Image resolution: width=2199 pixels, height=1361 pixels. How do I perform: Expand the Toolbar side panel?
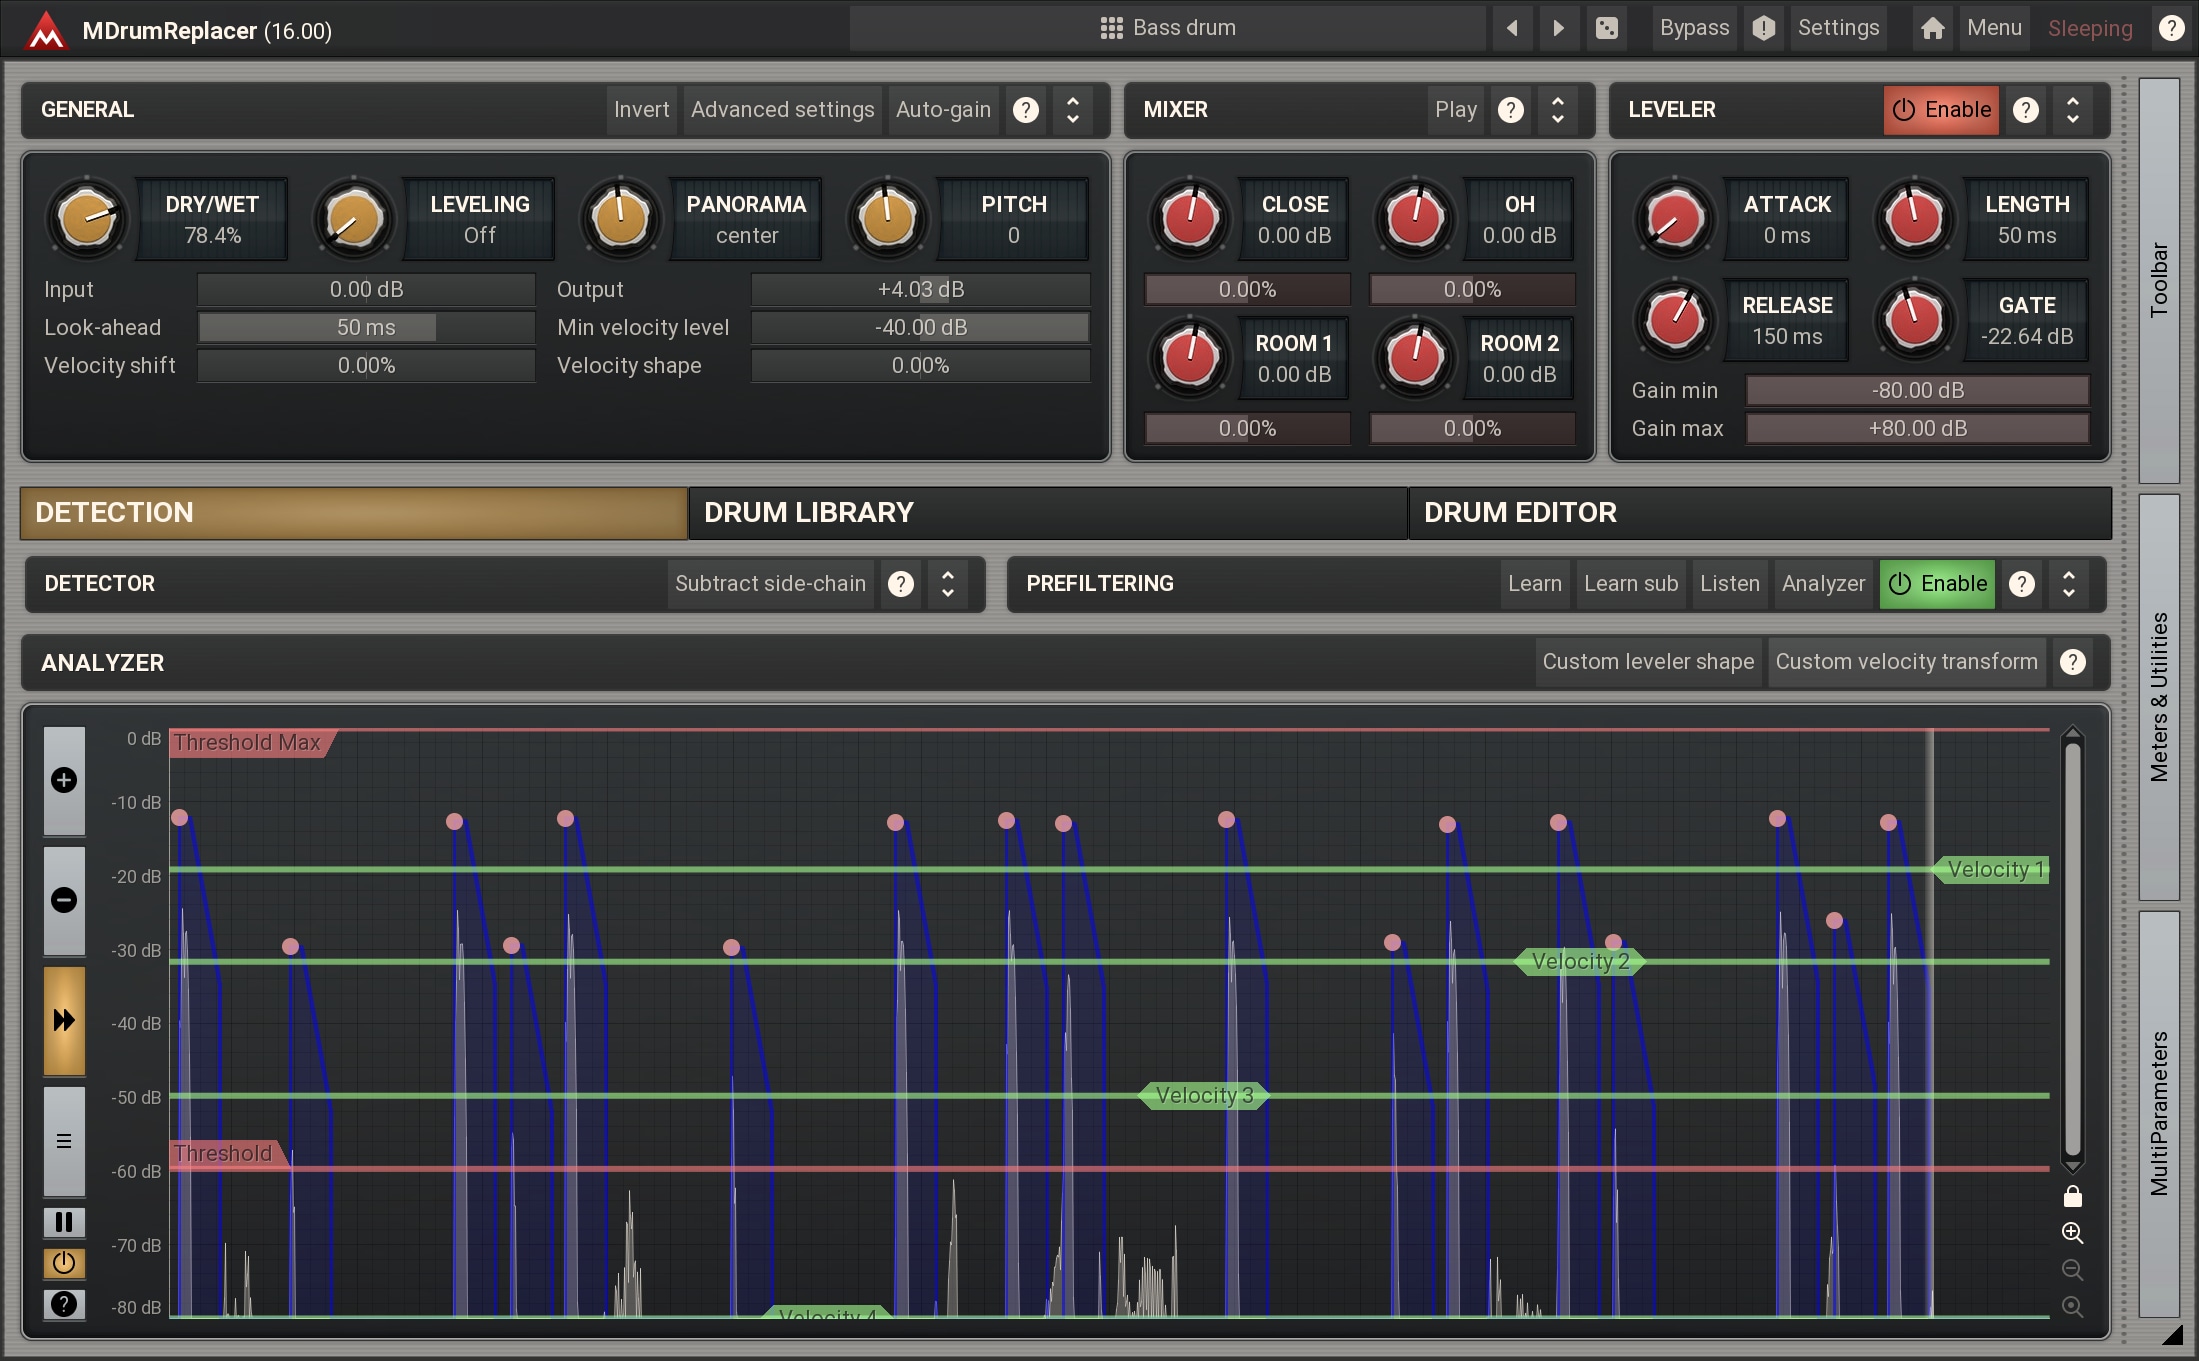coord(2159,280)
